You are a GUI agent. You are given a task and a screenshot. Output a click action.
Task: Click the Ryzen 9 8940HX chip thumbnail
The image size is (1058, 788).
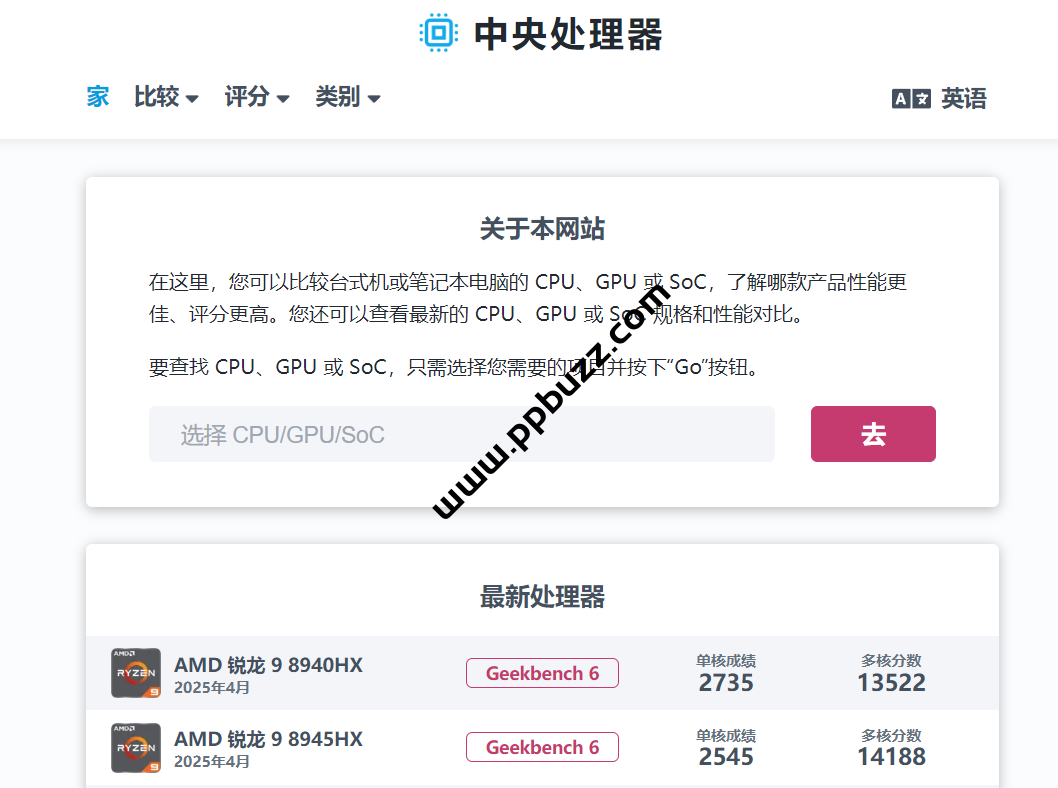[x=136, y=673]
